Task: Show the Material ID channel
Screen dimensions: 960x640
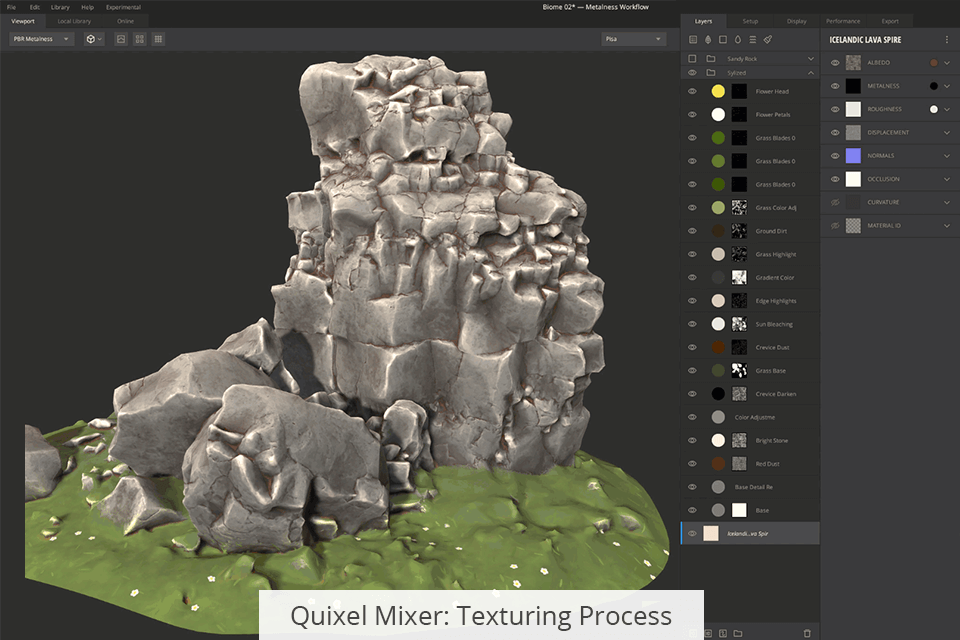Action: click(835, 225)
